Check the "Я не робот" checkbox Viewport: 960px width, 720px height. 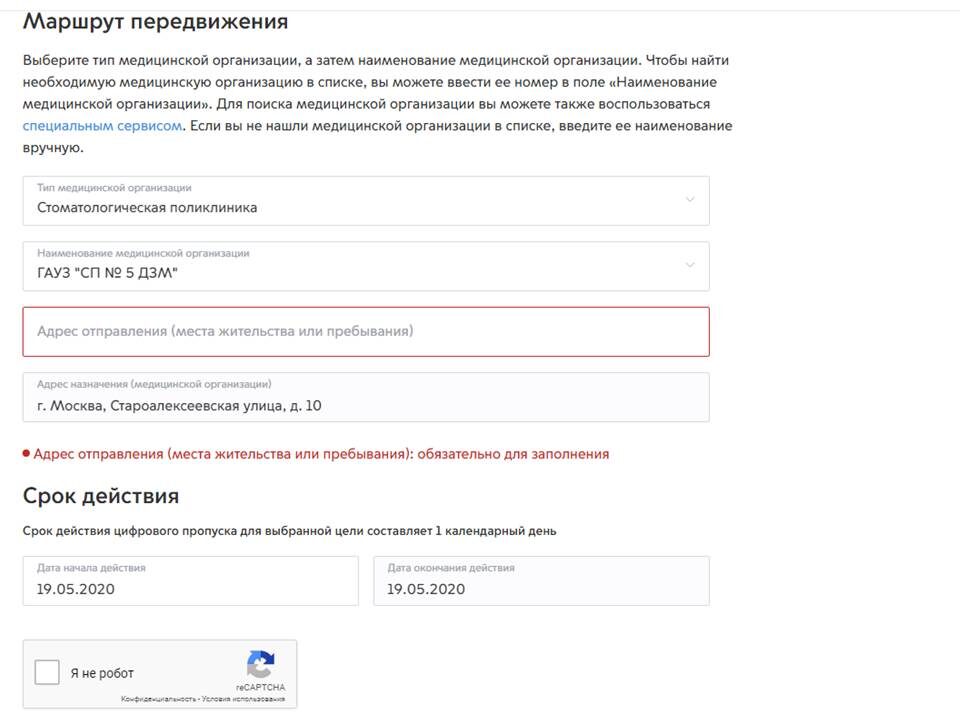click(x=46, y=672)
